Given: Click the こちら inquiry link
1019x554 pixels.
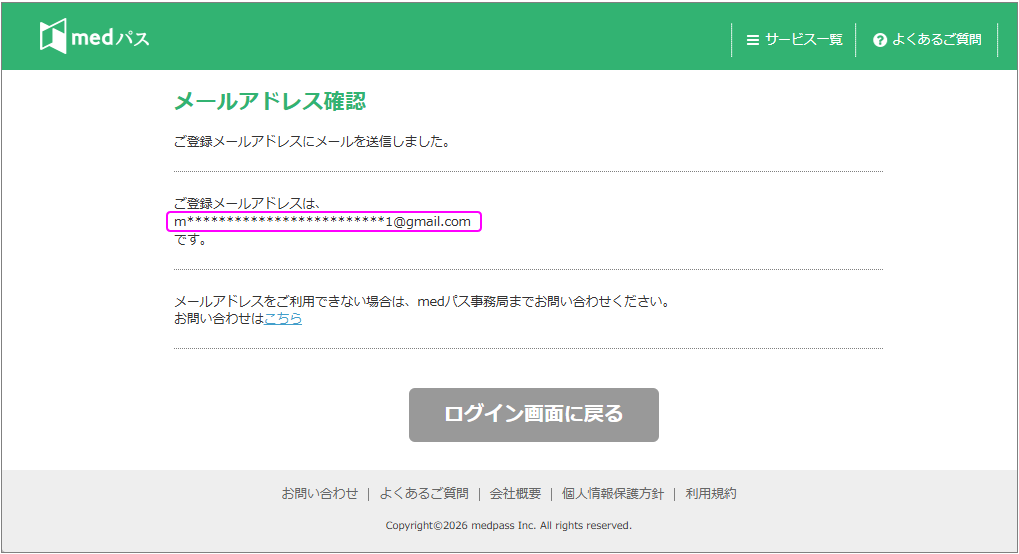Looking at the screenshot, I should click(x=283, y=318).
